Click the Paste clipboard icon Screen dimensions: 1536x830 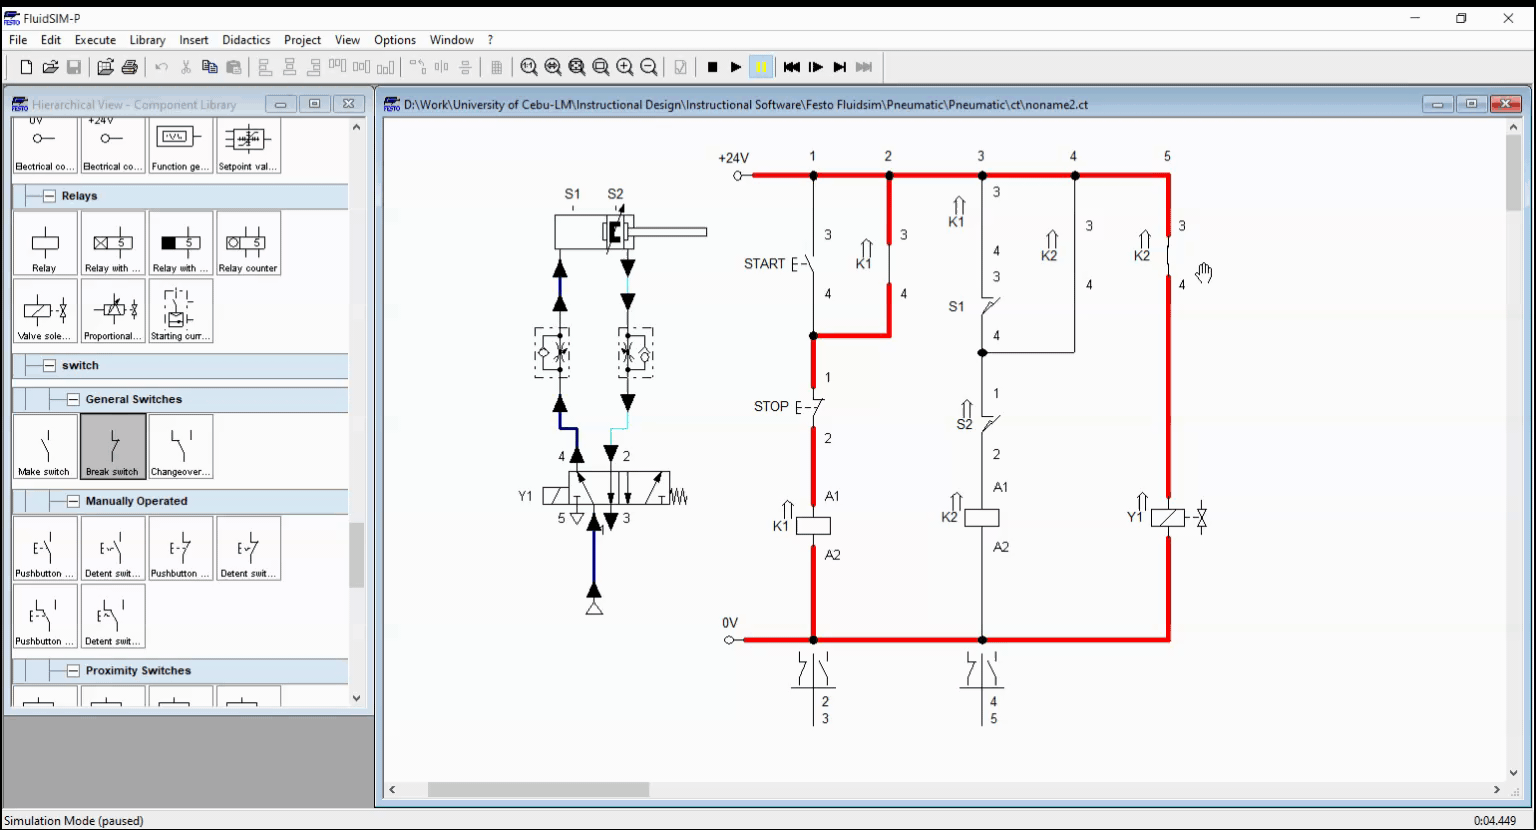pyautogui.click(x=233, y=67)
